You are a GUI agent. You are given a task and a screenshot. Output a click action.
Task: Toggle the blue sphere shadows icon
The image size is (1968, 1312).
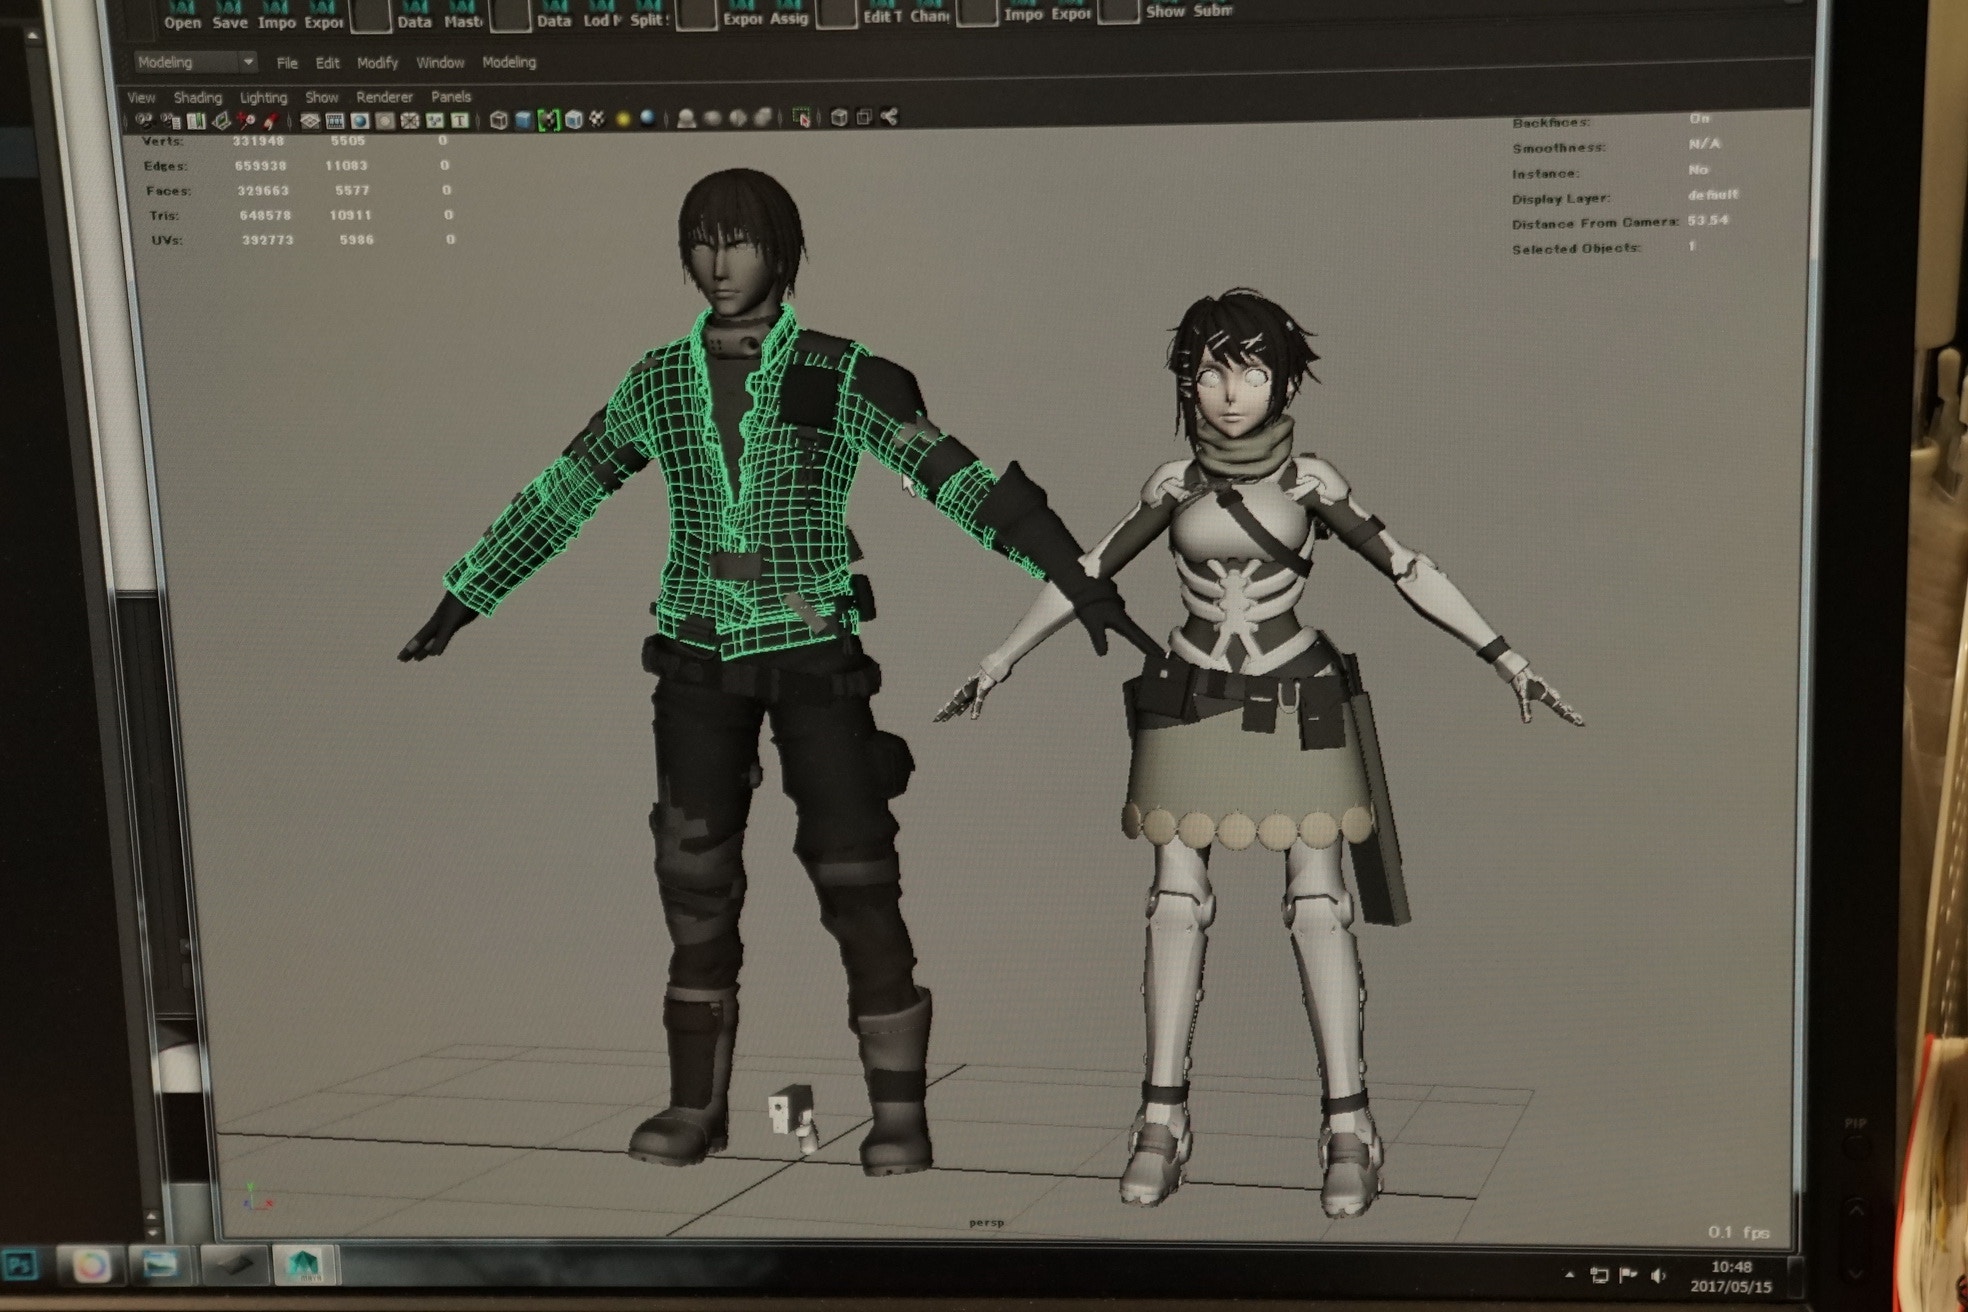648,119
